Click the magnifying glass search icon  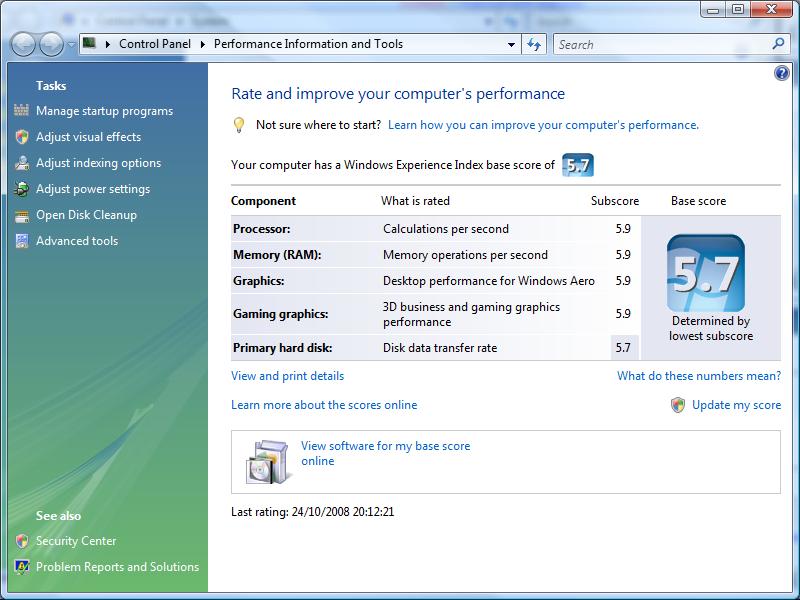coord(778,44)
